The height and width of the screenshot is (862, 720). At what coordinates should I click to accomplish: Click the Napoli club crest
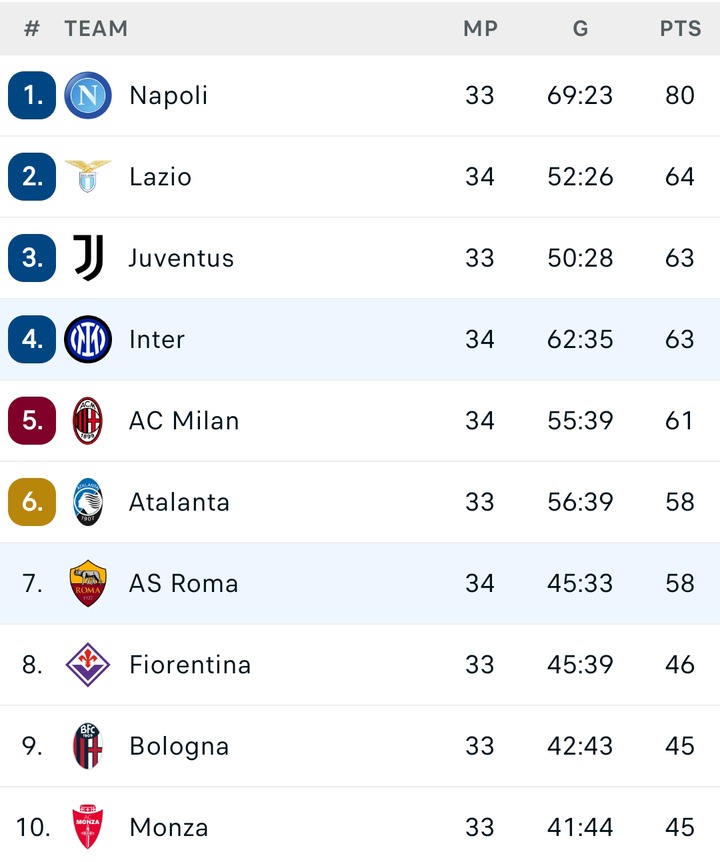tap(88, 95)
